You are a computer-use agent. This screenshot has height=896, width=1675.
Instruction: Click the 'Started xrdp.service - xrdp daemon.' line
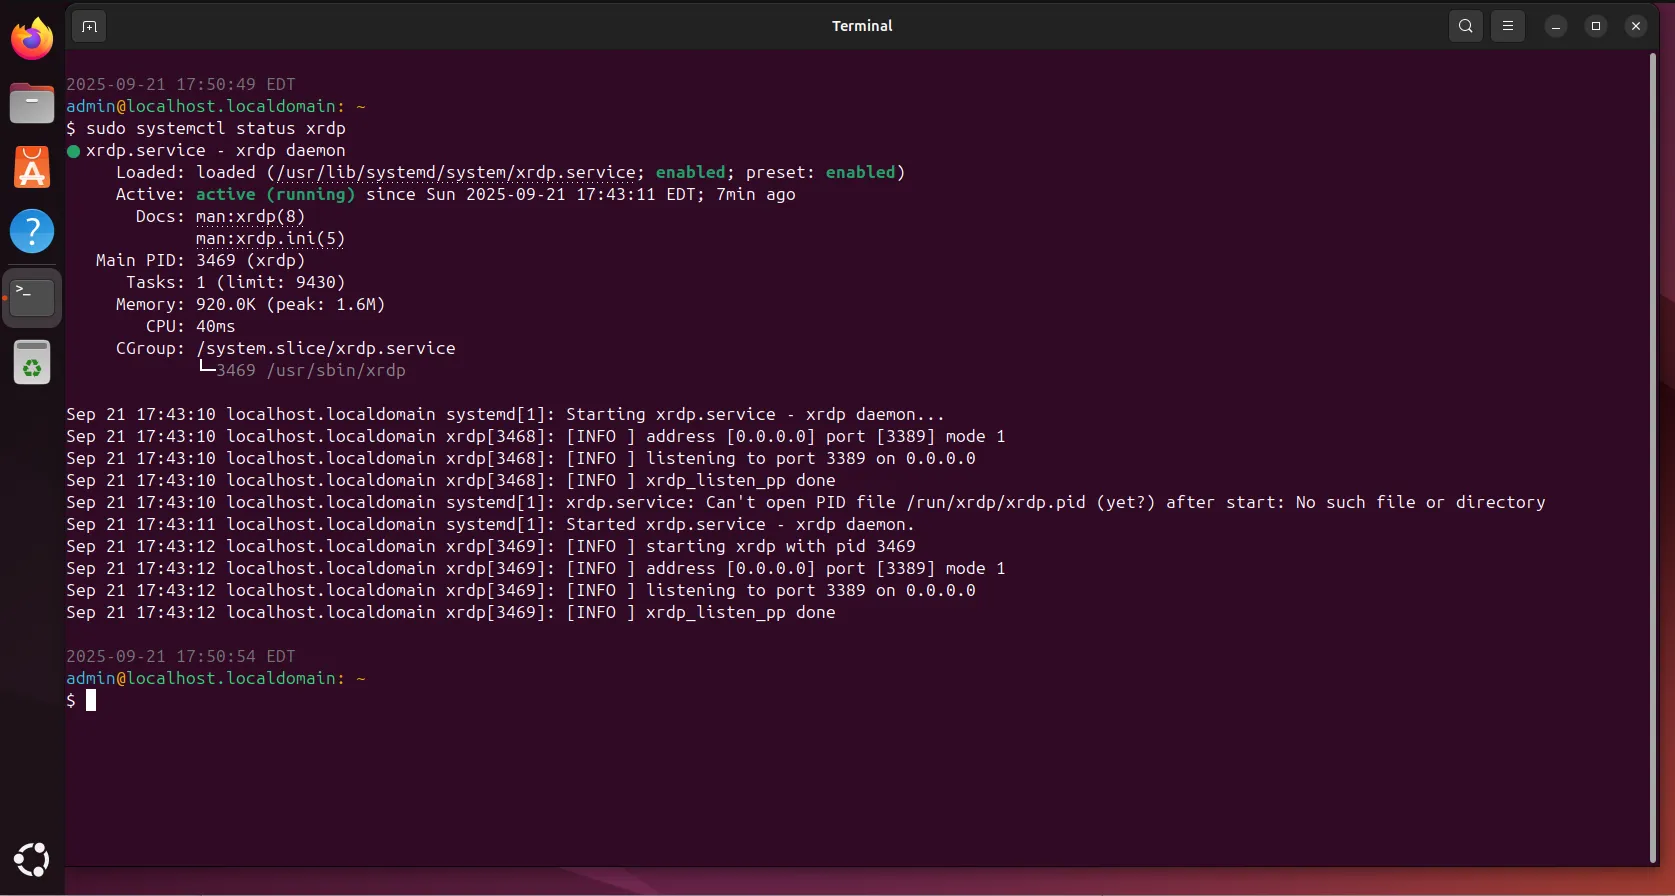pos(490,524)
